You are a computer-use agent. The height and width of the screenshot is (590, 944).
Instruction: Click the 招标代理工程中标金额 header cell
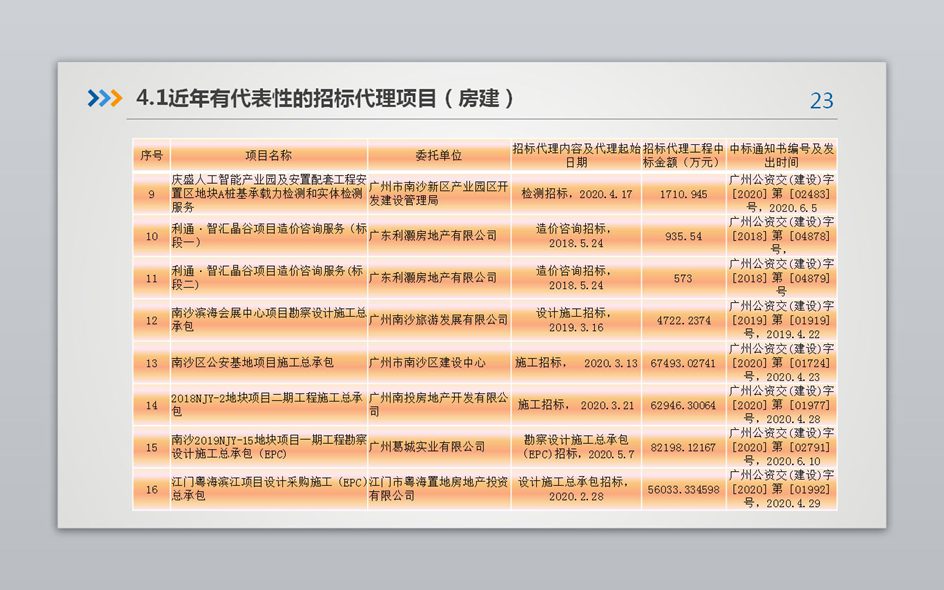click(683, 155)
